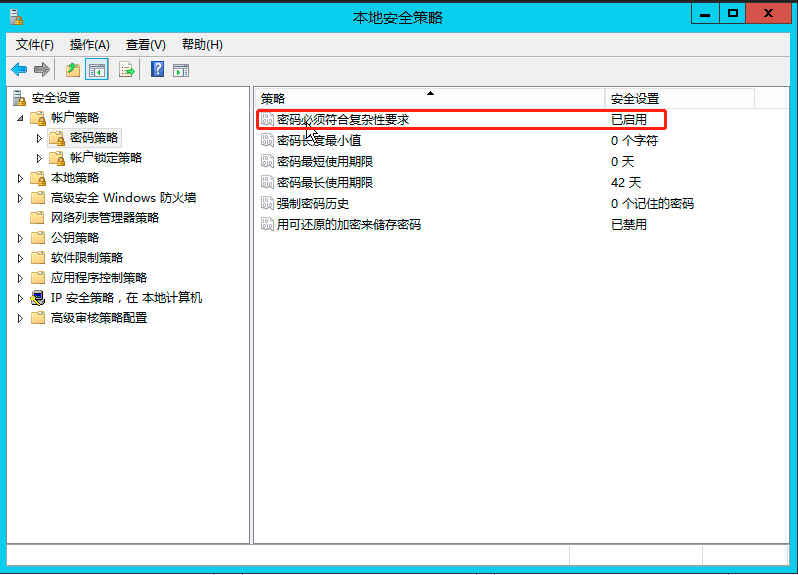Click the 本地策略 folder icon
The width and height of the screenshot is (798, 575).
click(38, 178)
